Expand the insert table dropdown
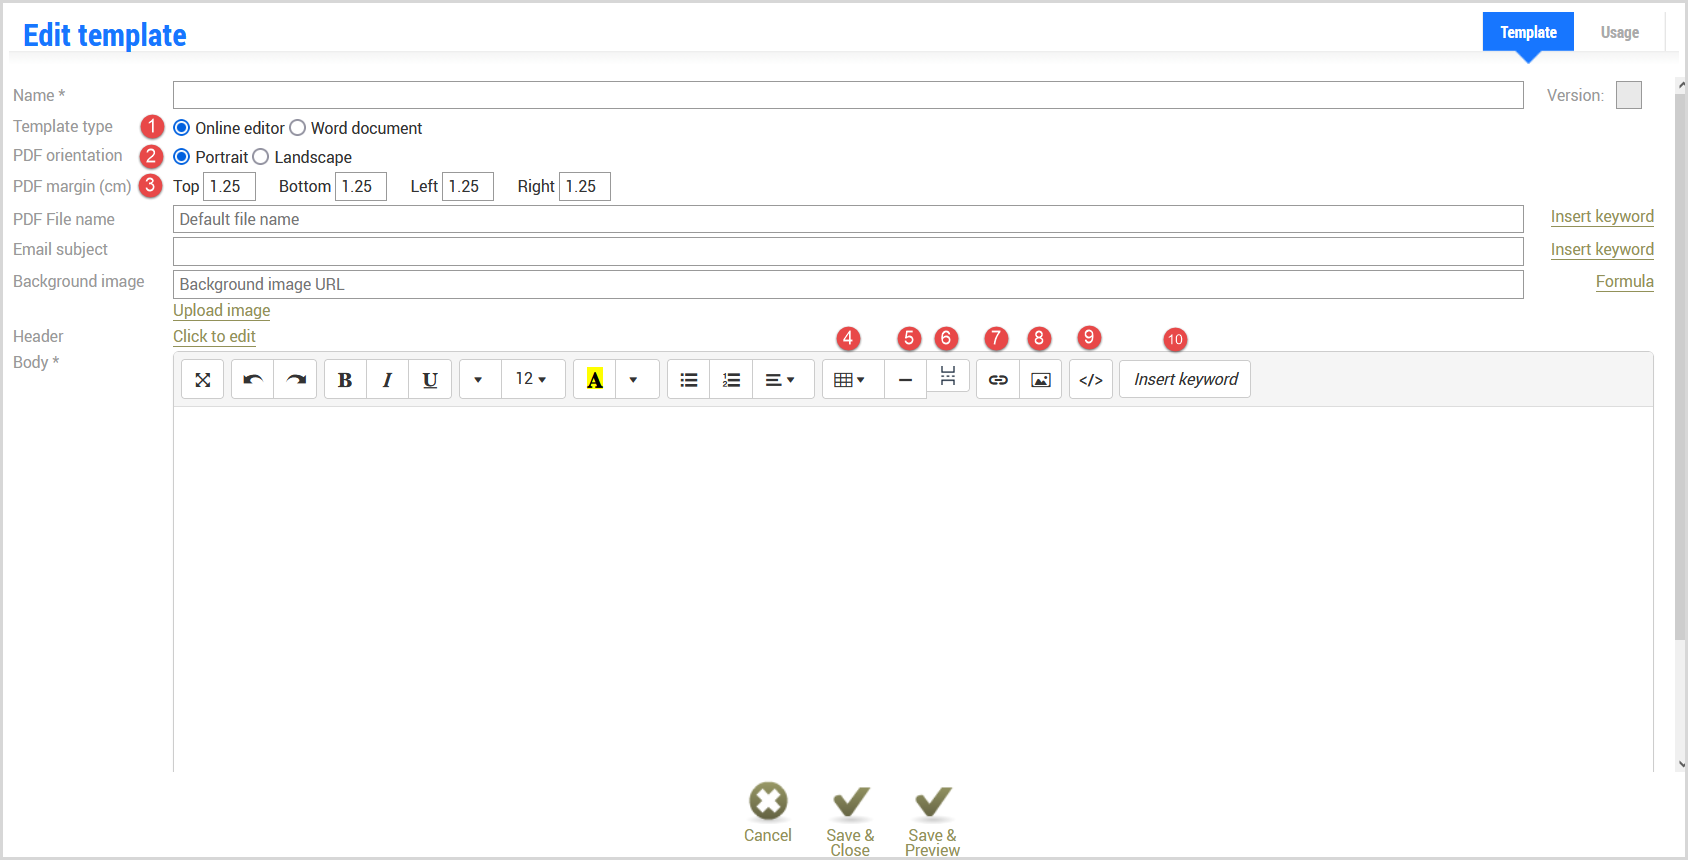This screenshot has height=860, width=1688. tap(850, 380)
